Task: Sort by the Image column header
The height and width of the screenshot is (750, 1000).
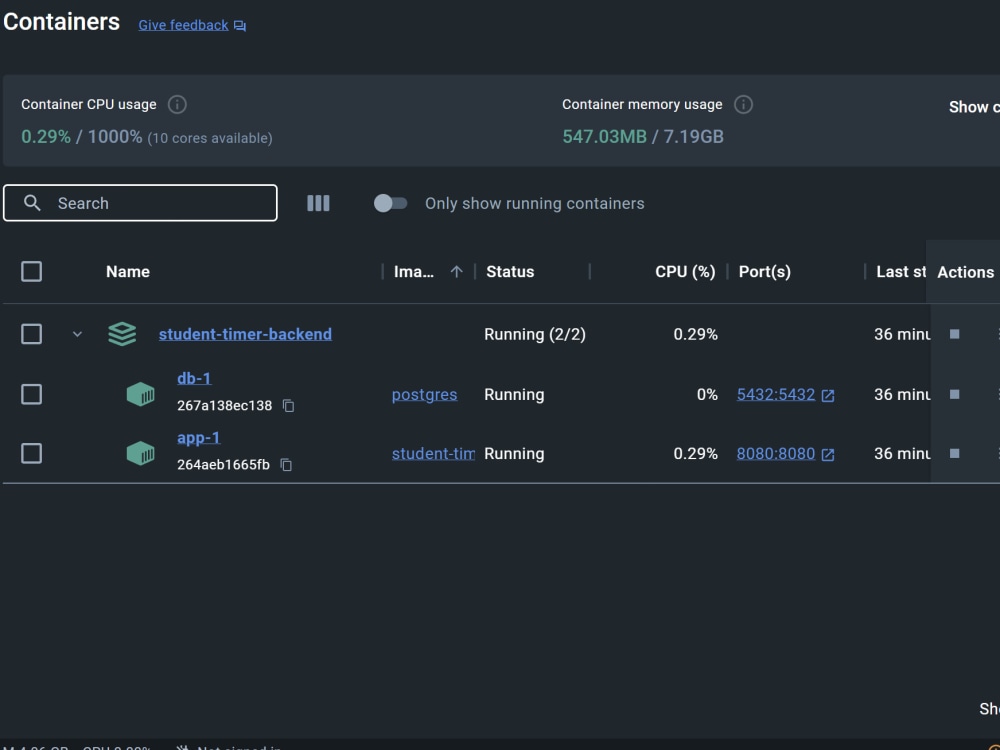Action: pos(413,272)
